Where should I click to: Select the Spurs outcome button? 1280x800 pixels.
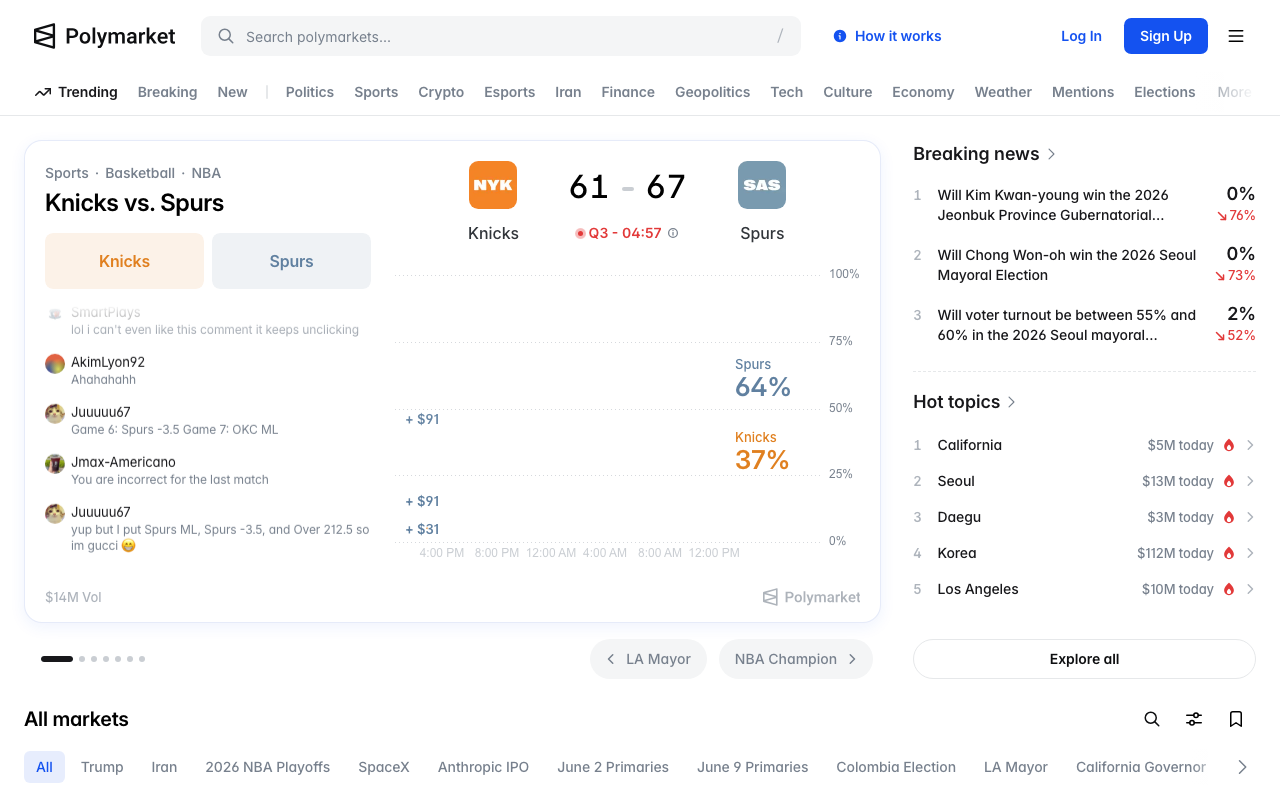[291, 261]
